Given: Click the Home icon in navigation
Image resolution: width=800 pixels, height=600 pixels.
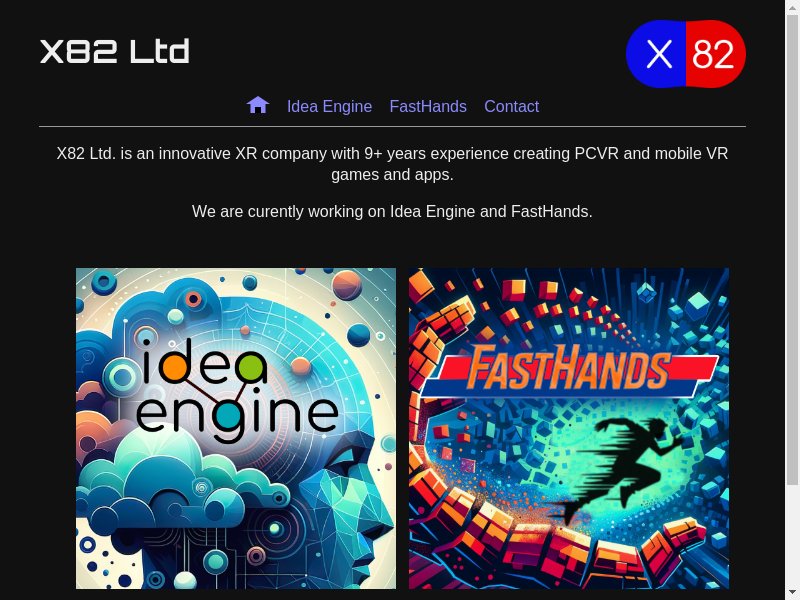Looking at the screenshot, I should click(258, 105).
